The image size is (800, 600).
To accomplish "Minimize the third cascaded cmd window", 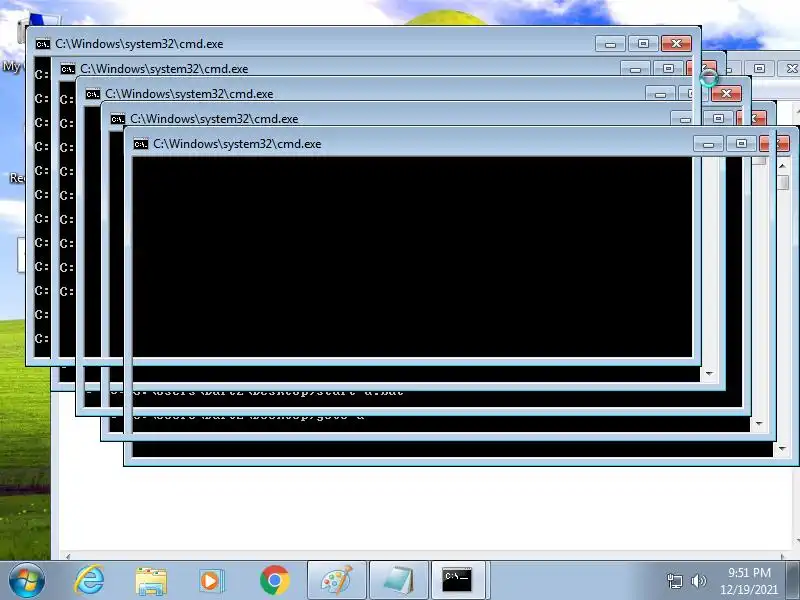I will tap(660, 94).
